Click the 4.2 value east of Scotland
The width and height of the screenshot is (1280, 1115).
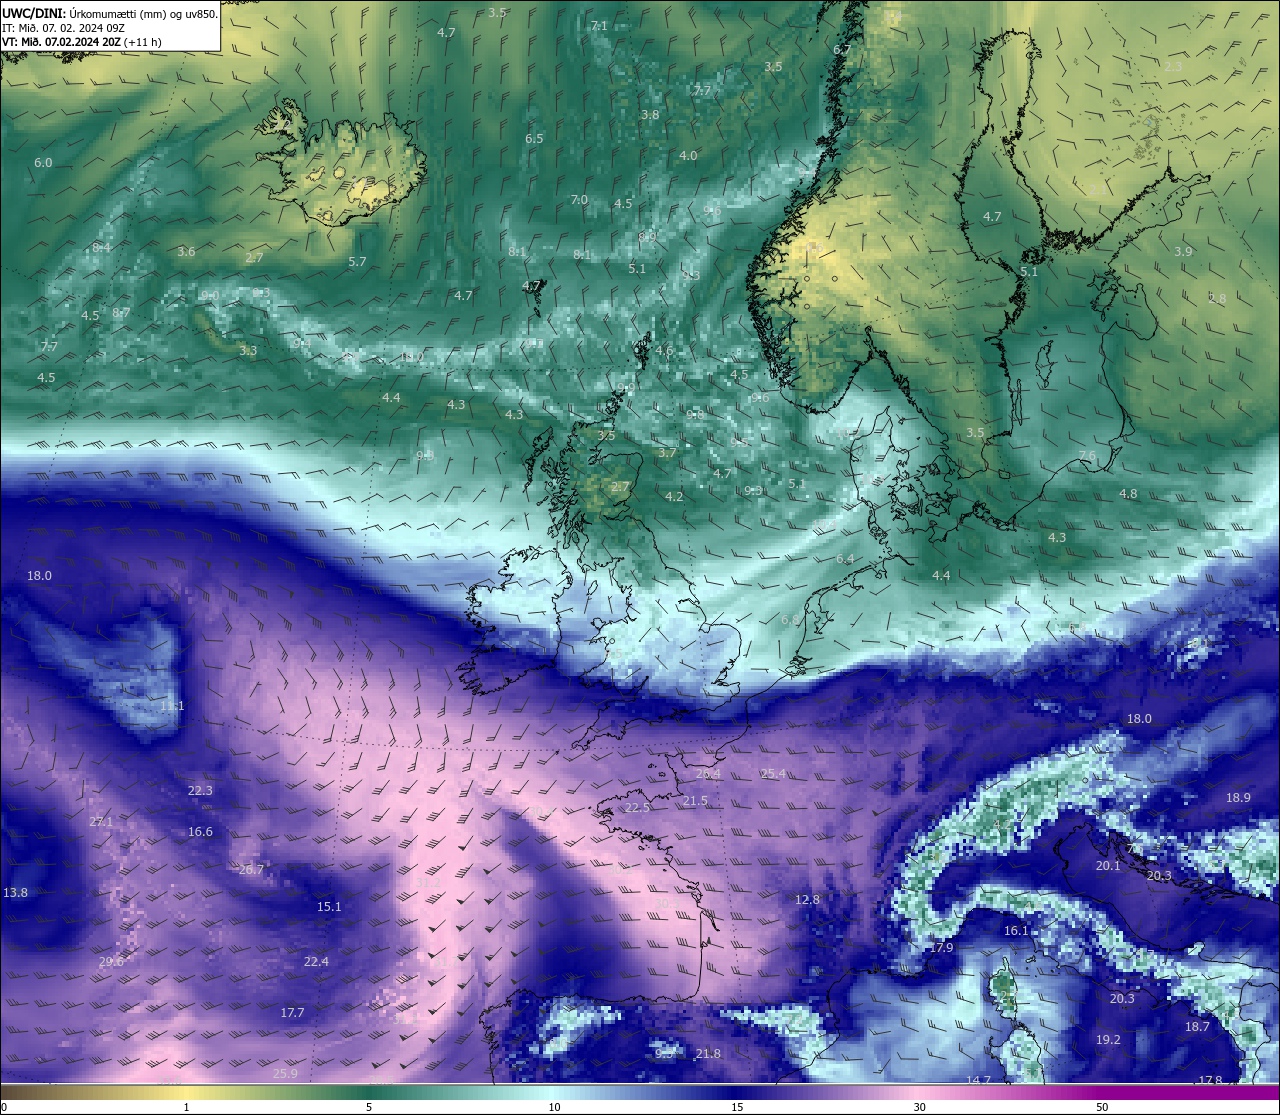[x=674, y=497]
